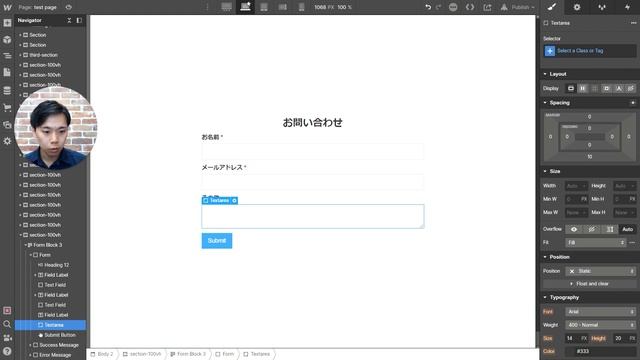Open the CMS Collections database icon
This screenshot has width=640, height=360.
point(7,90)
